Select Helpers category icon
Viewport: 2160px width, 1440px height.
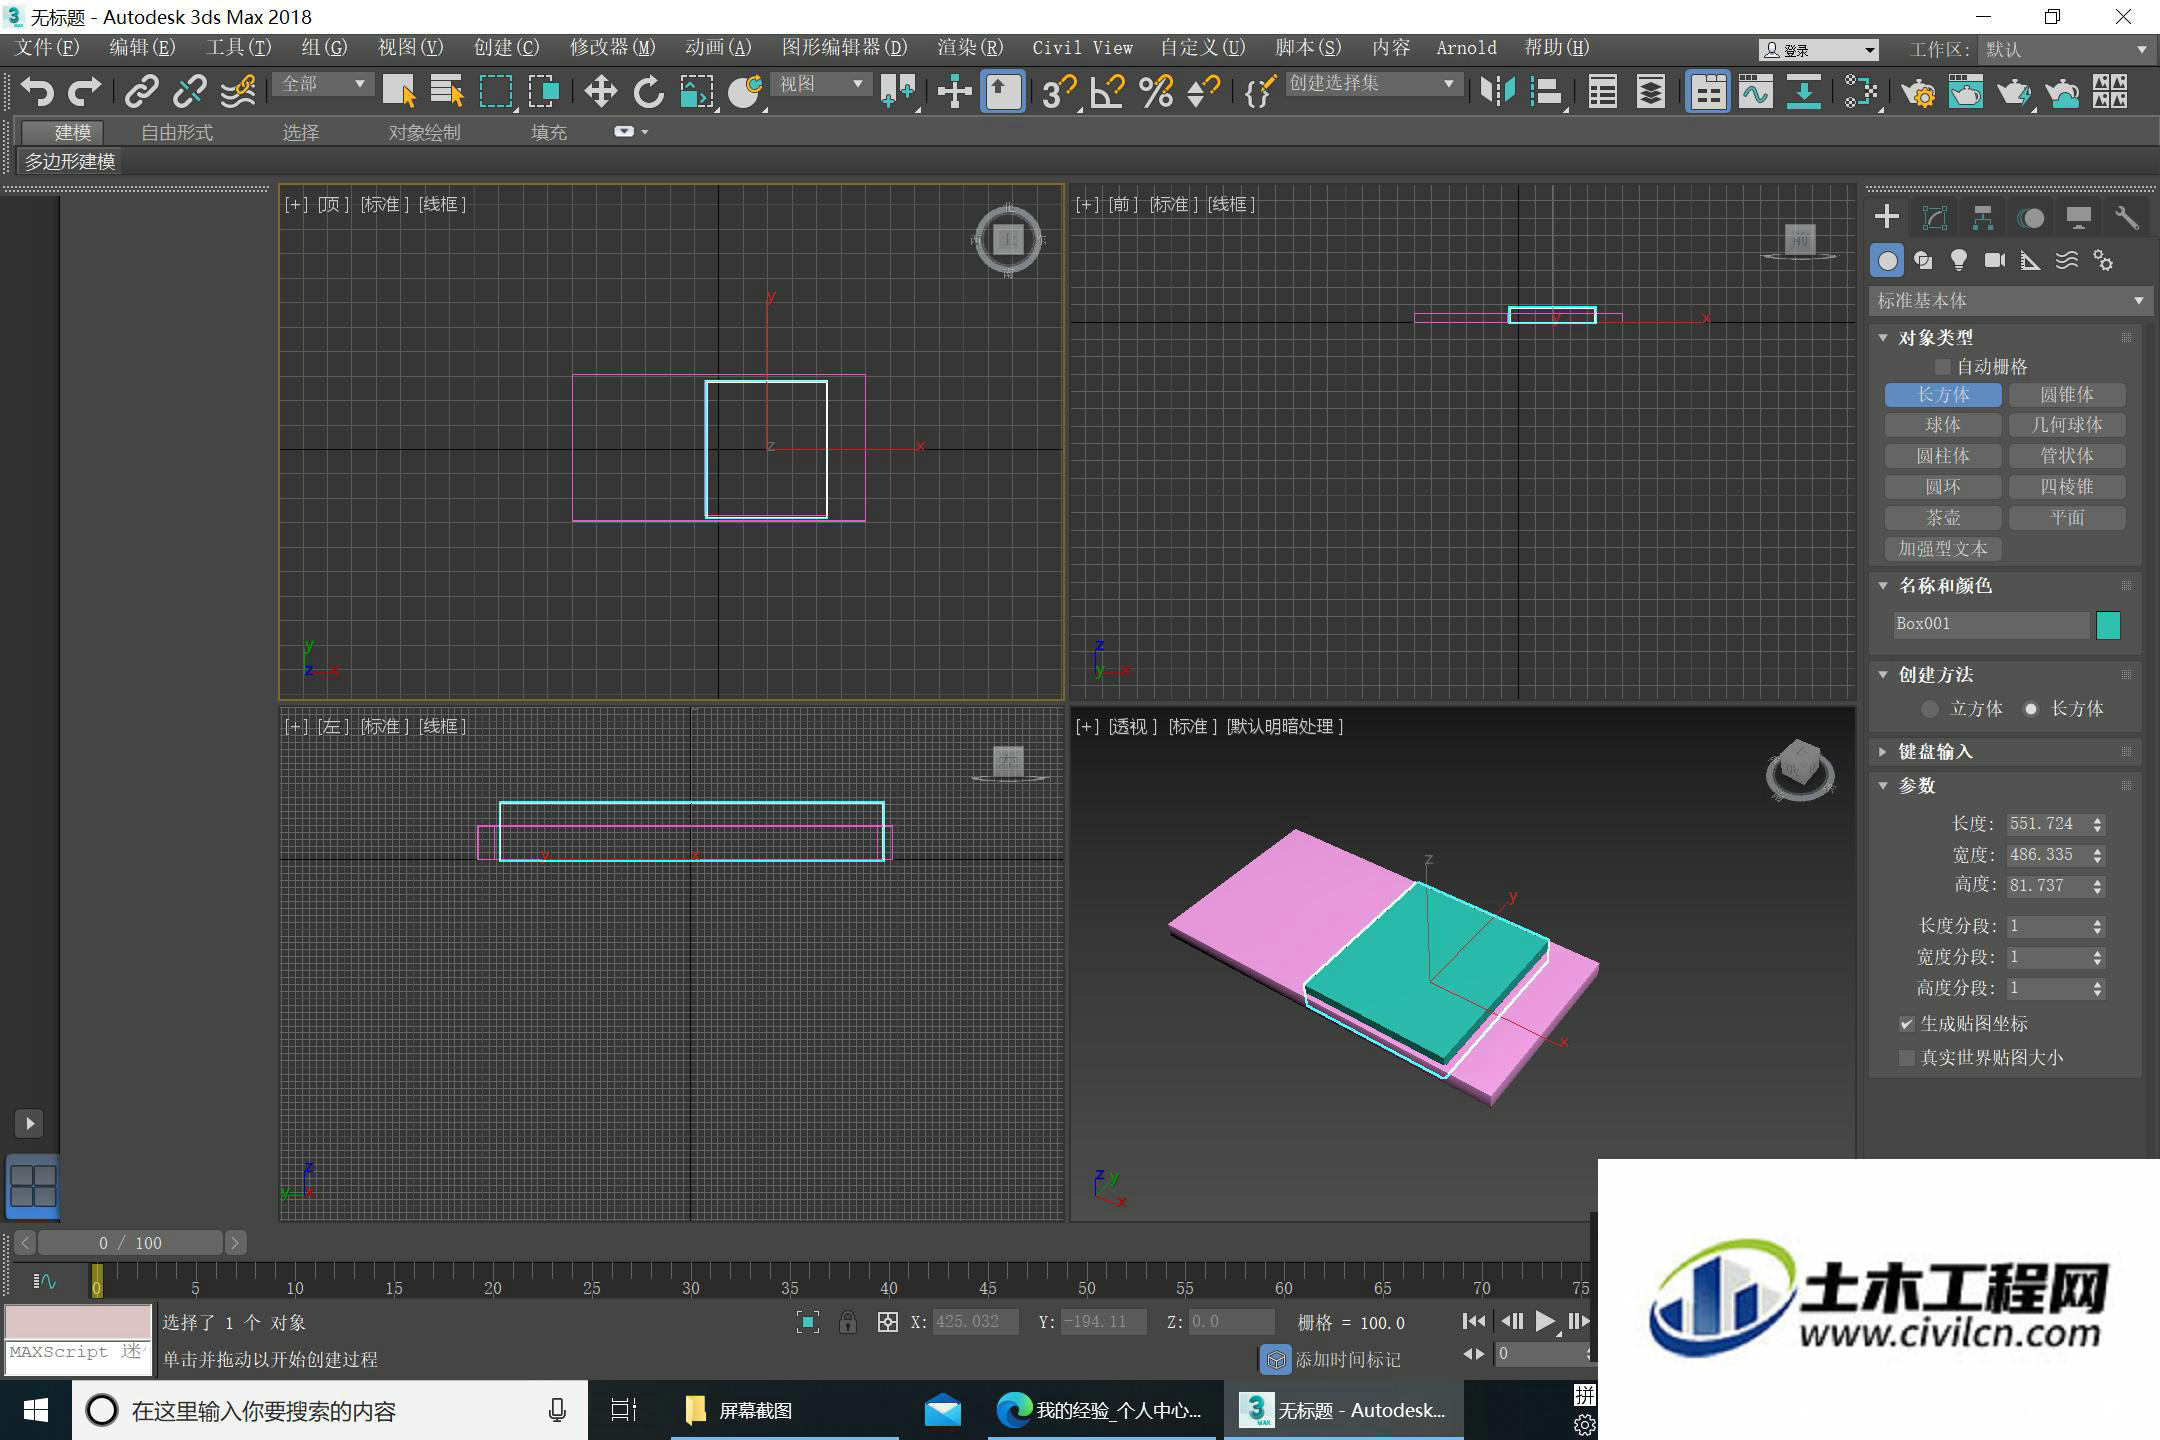pos(2031,261)
